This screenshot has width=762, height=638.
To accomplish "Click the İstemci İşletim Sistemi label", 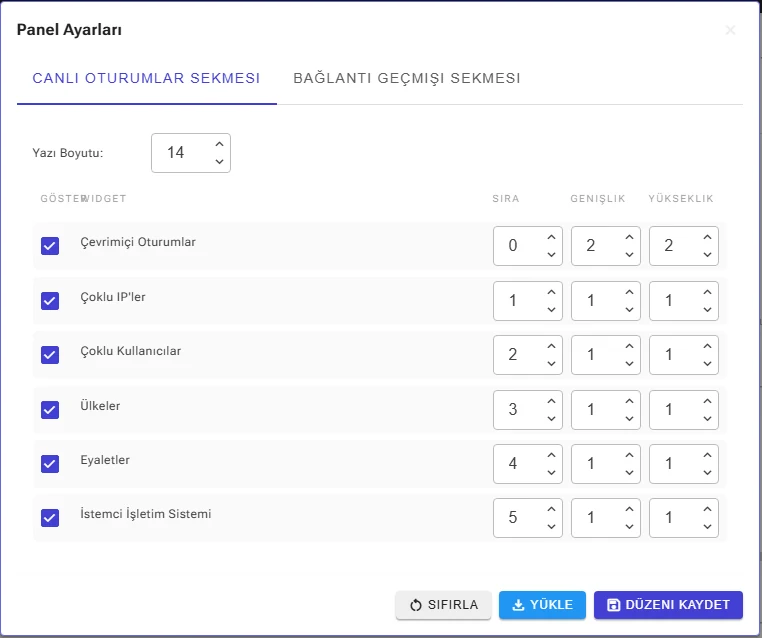I will point(146,514).
